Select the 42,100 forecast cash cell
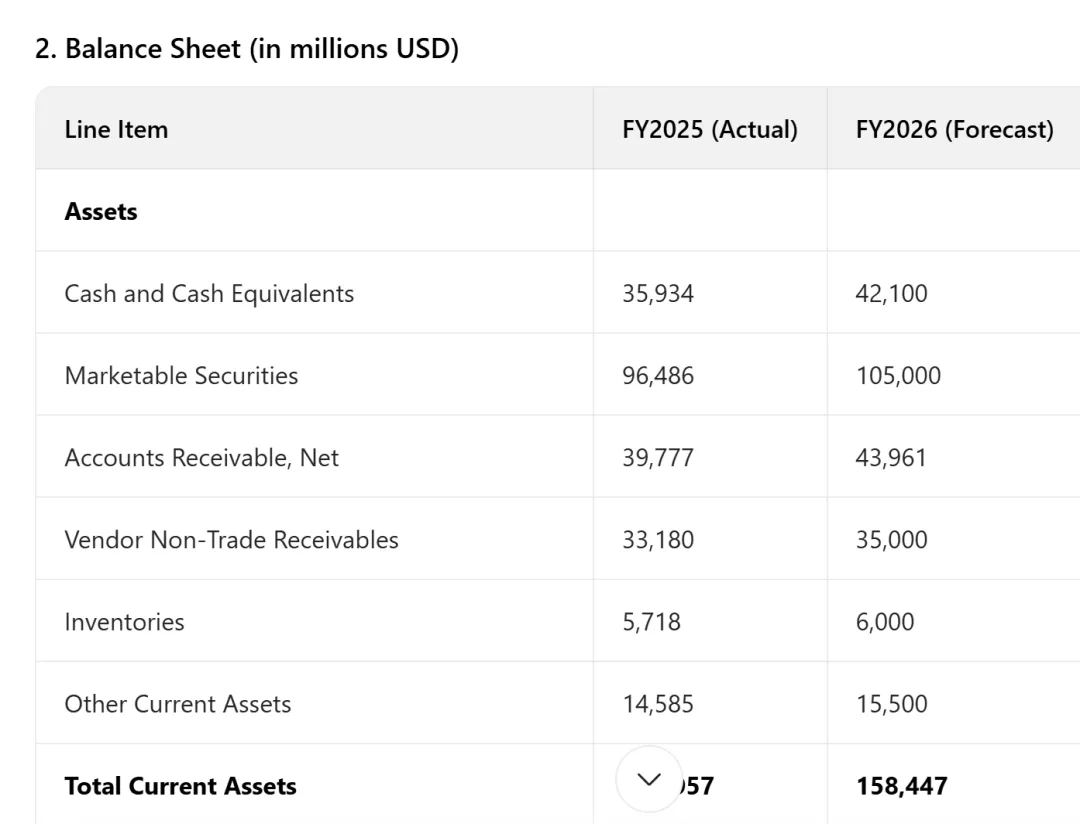 [892, 293]
